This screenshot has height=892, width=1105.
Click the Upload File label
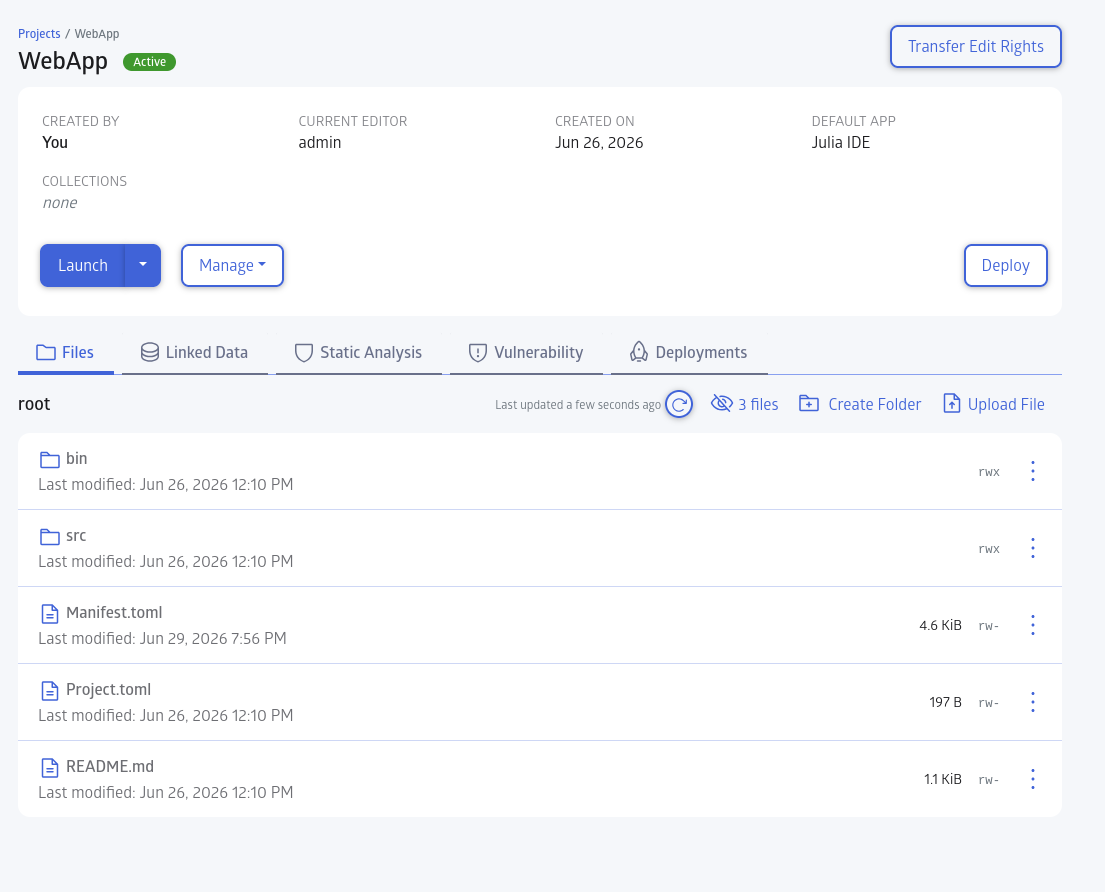point(1006,404)
